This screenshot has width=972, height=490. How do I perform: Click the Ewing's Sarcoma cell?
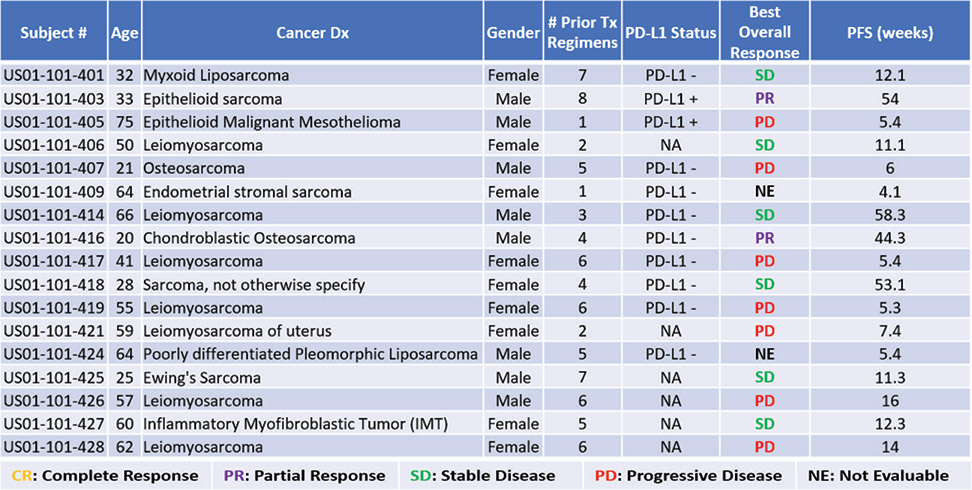[202, 378]
